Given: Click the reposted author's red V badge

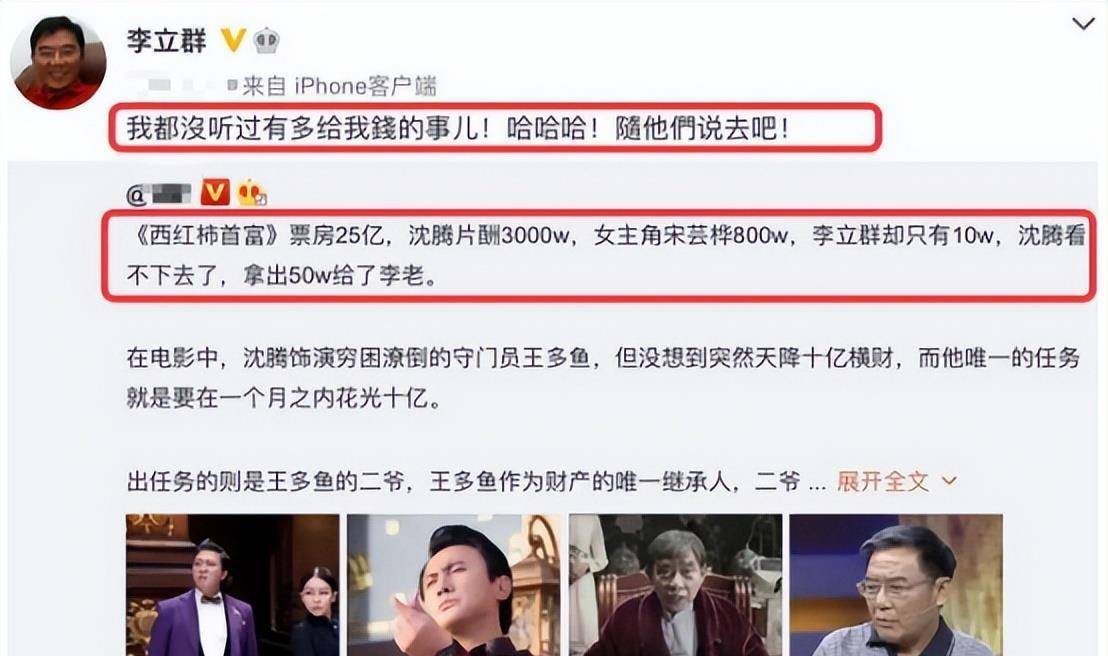Looking at the screenshot, I should click(216, 192).
